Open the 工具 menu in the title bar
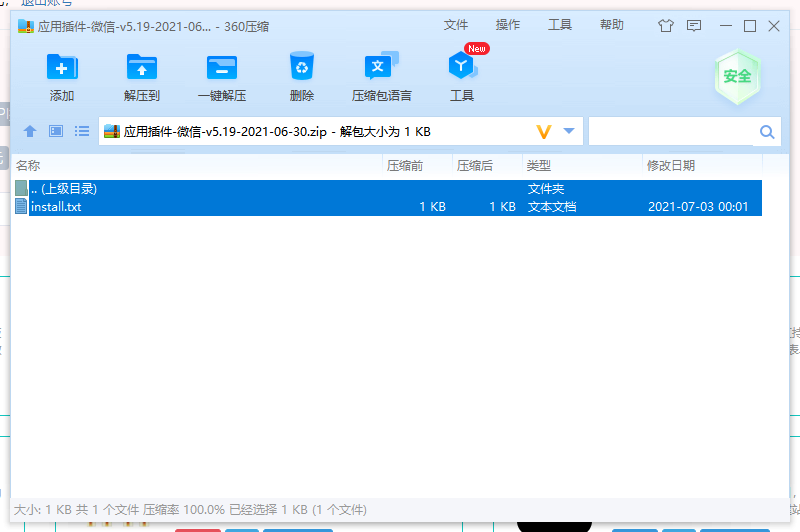This screenshot has height=532, width=800. point(560,25)
